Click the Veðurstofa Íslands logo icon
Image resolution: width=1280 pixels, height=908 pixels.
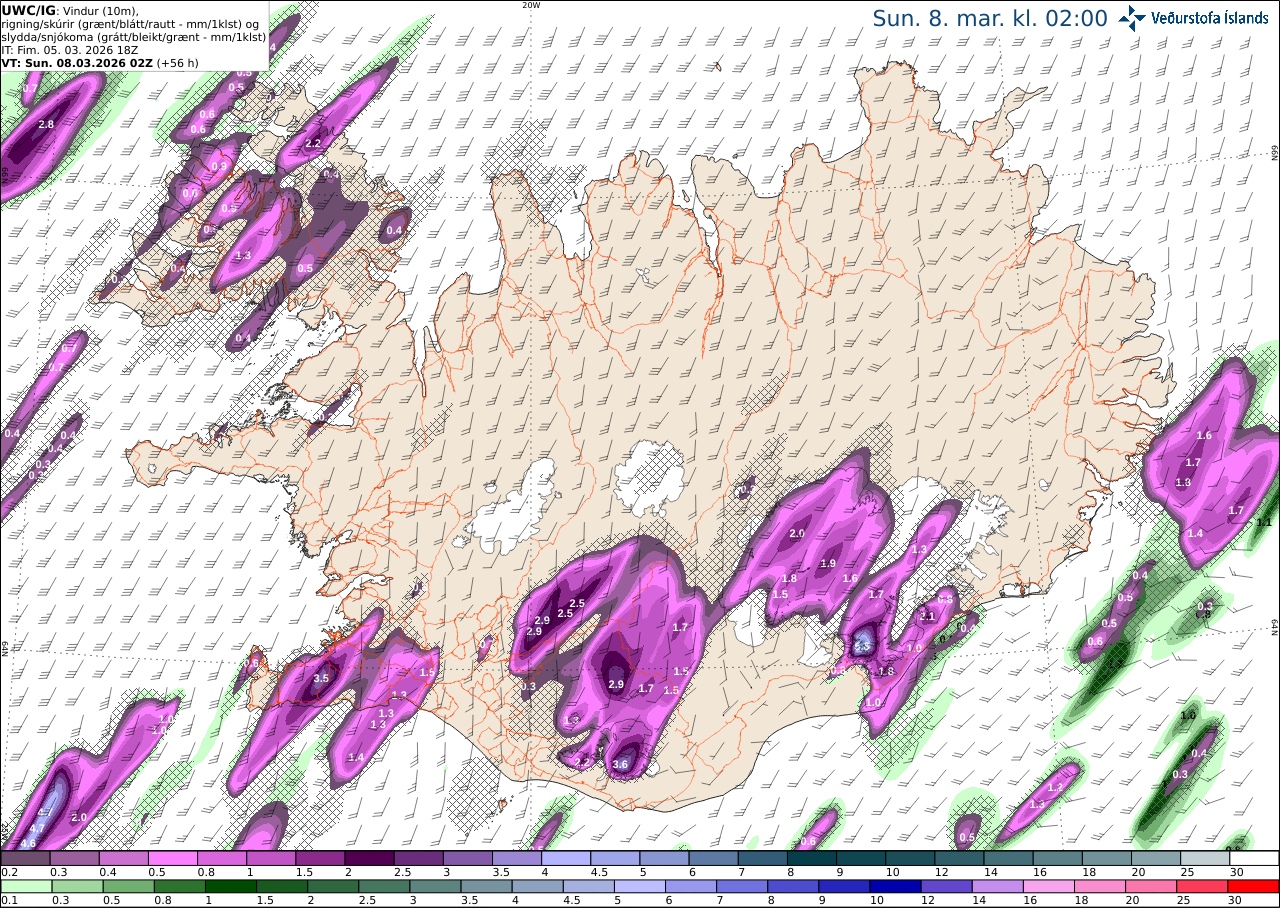point(1133,18)
